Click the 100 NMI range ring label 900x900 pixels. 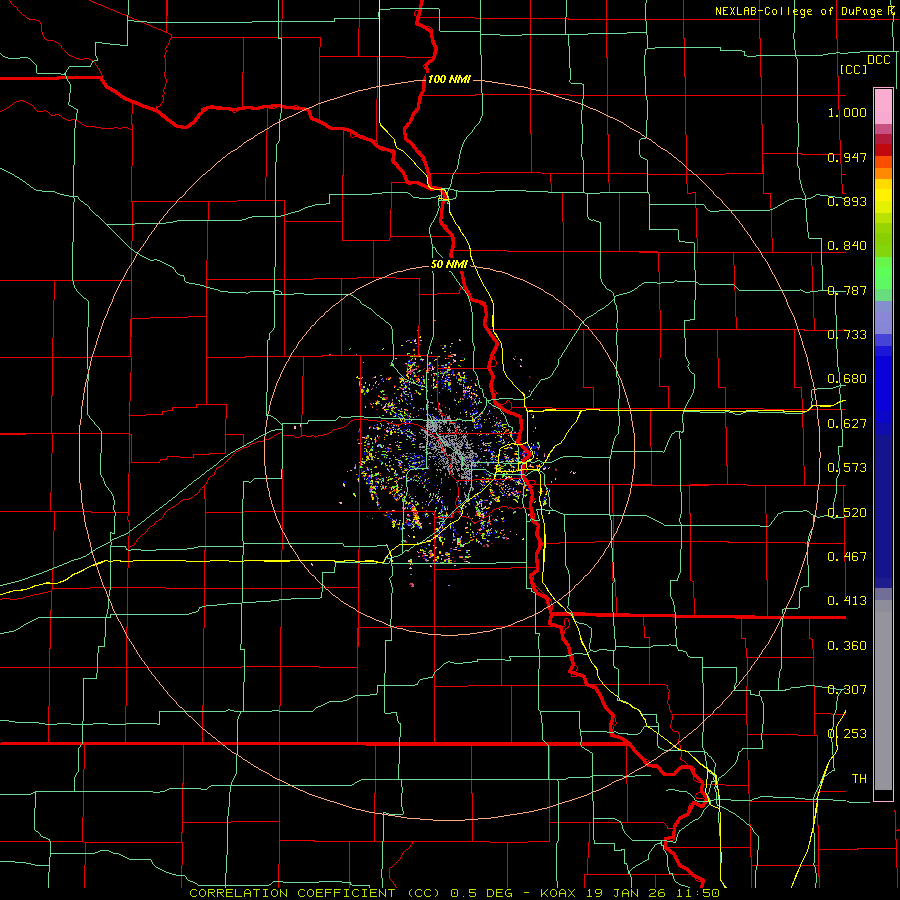click(x=449, y=79)
